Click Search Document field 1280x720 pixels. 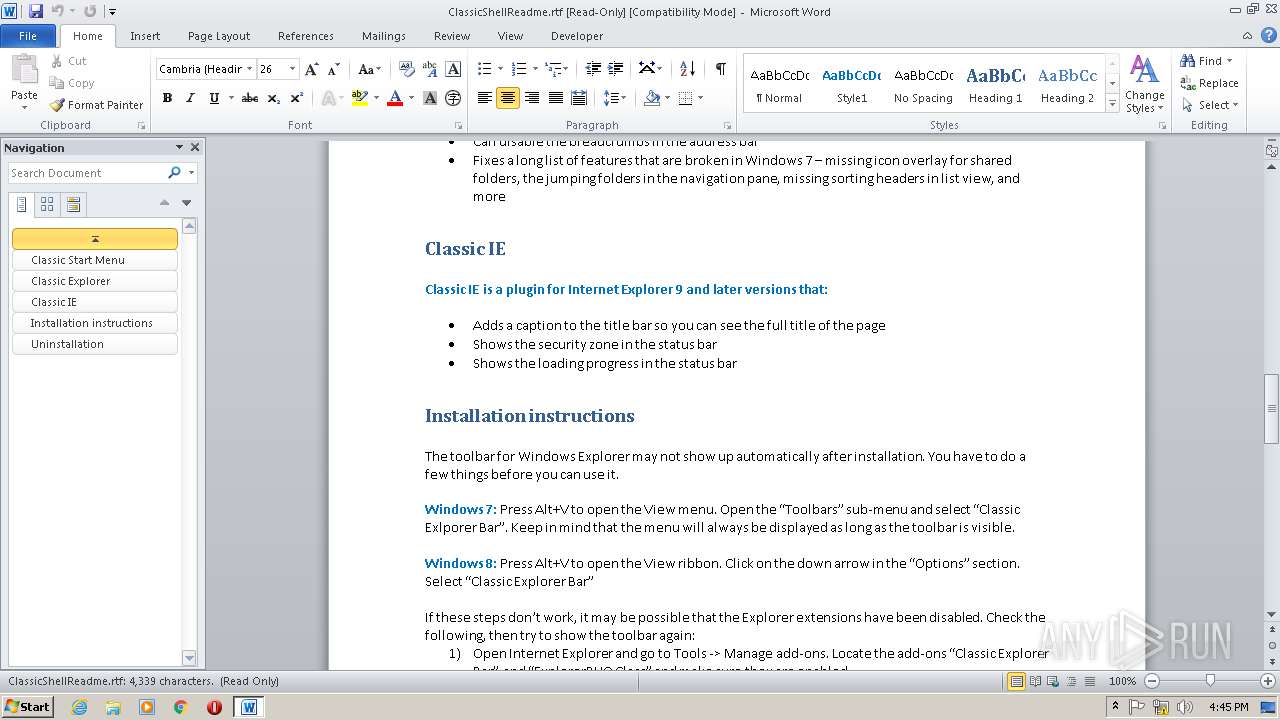88,173
